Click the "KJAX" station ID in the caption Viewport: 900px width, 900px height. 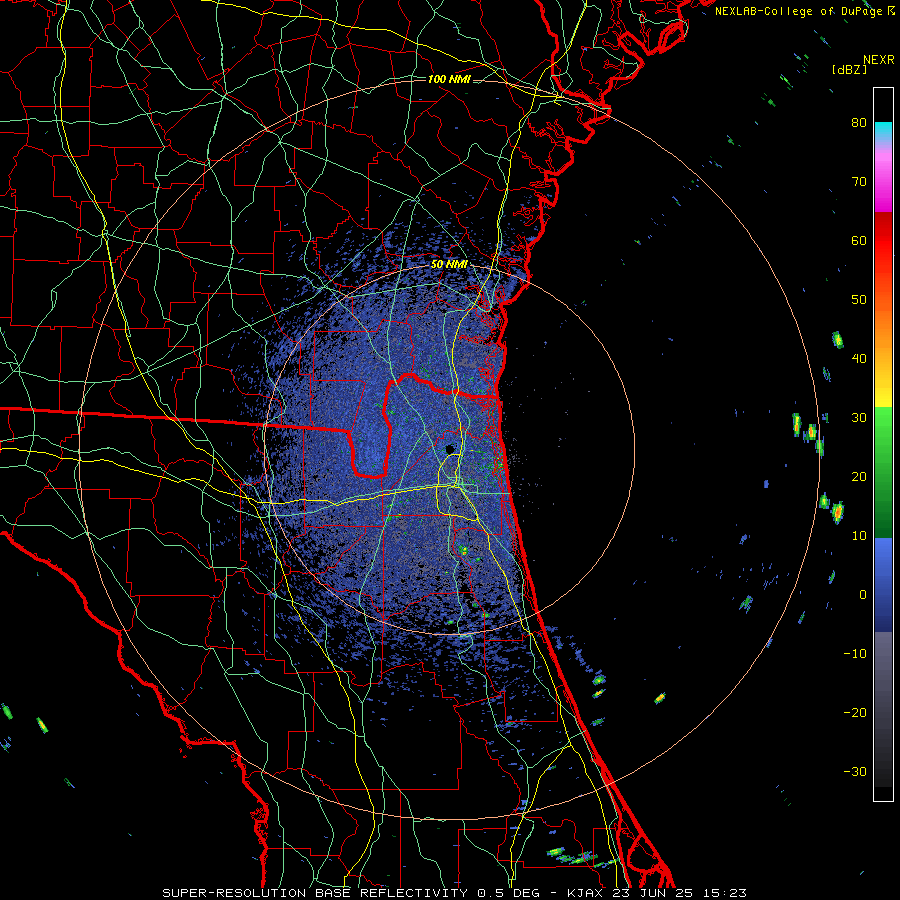(x=585, y=893)
